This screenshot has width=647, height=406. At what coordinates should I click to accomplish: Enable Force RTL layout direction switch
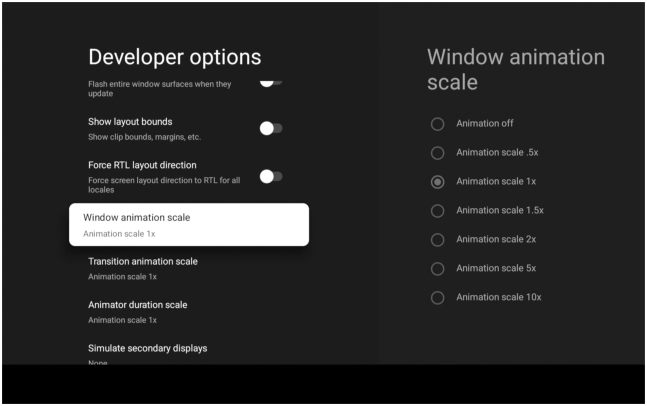(x=270, y=176)
